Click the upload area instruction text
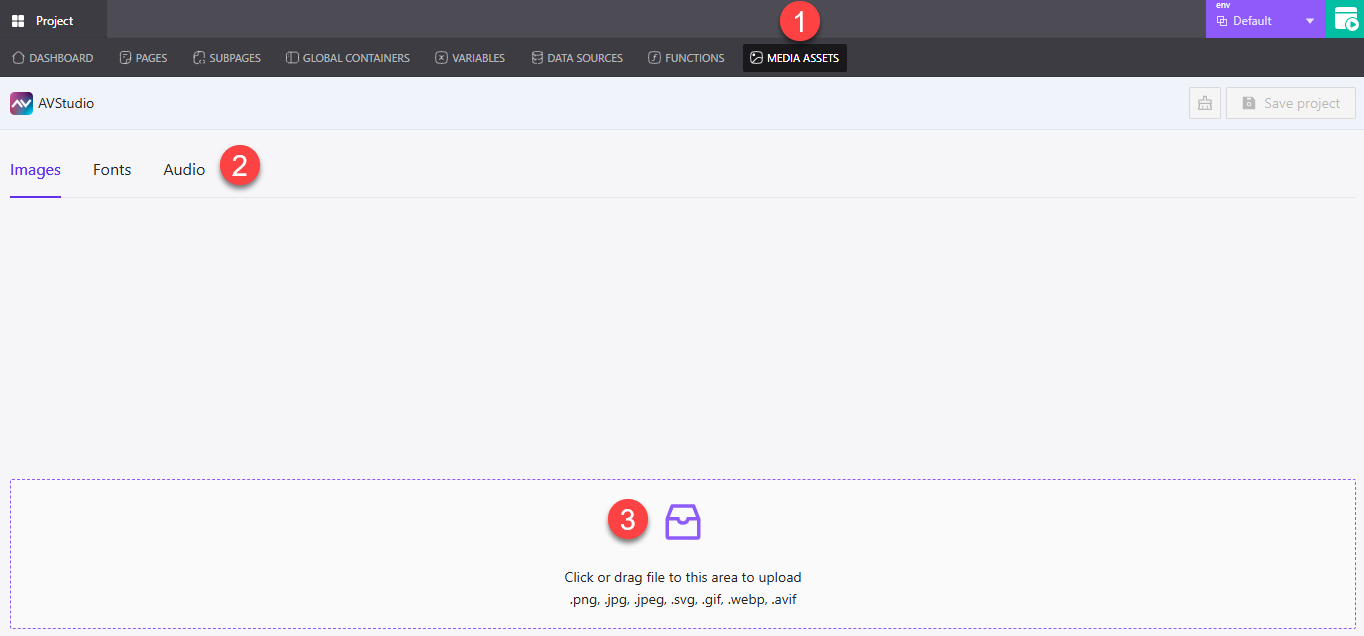 click(682, 578)
